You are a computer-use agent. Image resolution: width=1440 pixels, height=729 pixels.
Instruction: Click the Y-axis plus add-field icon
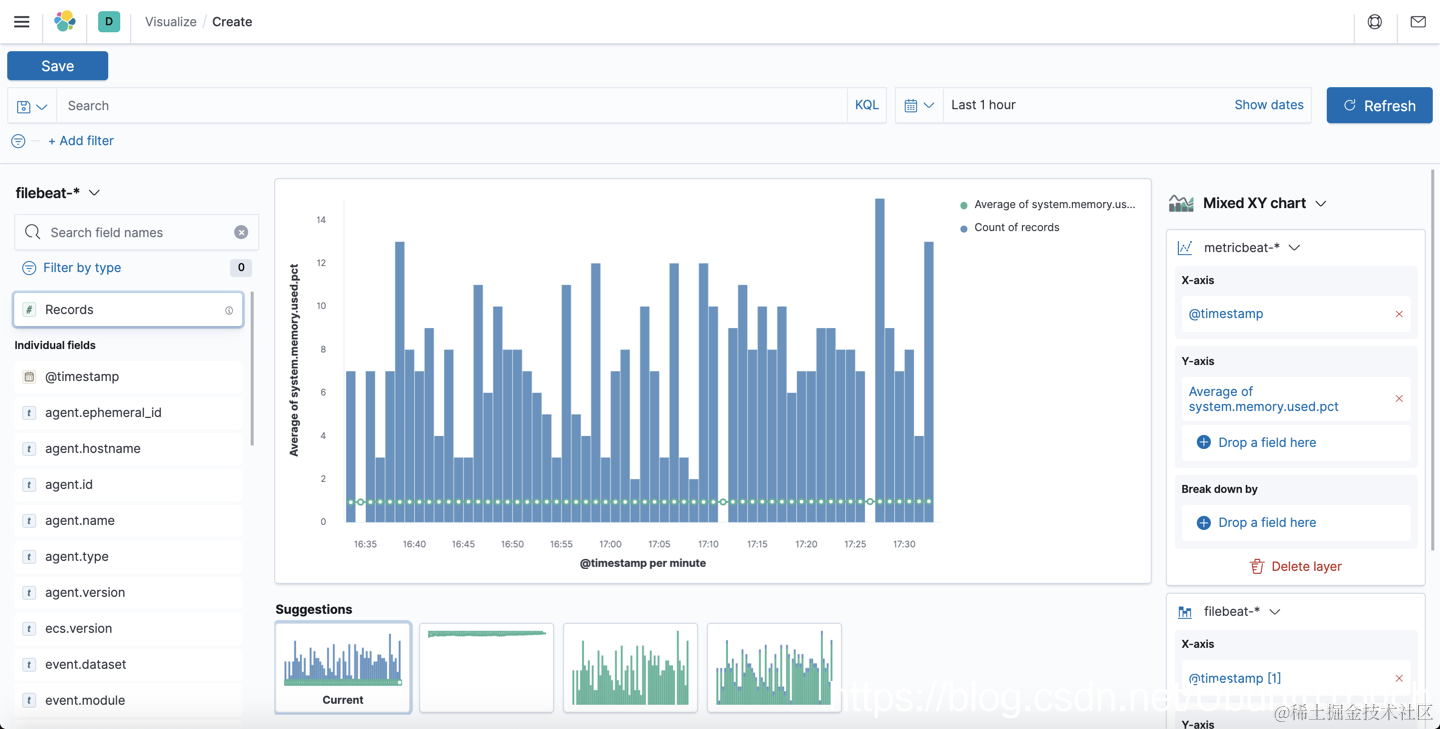coord(1204,442)
